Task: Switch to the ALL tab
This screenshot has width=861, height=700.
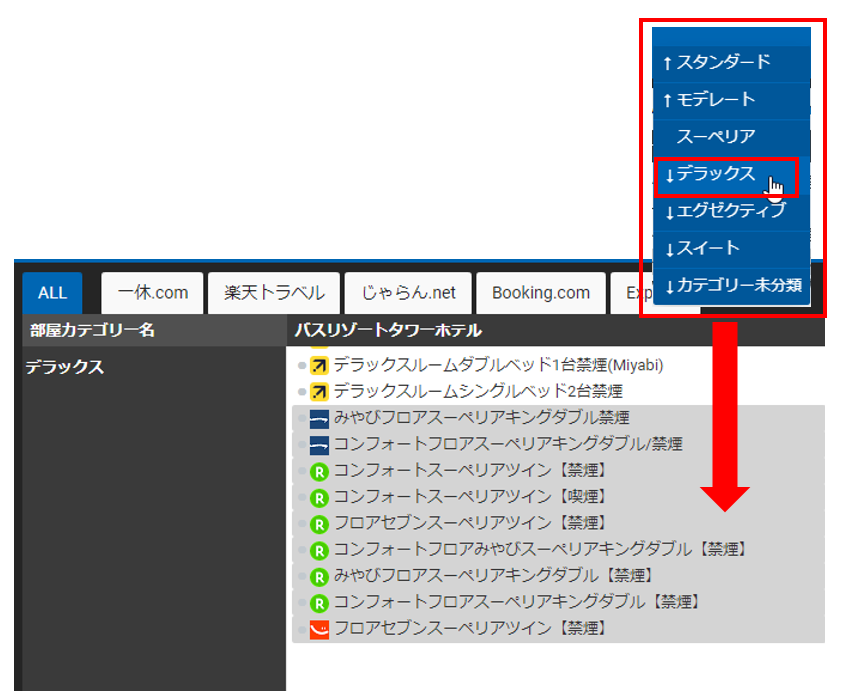Action: (52, 293)
